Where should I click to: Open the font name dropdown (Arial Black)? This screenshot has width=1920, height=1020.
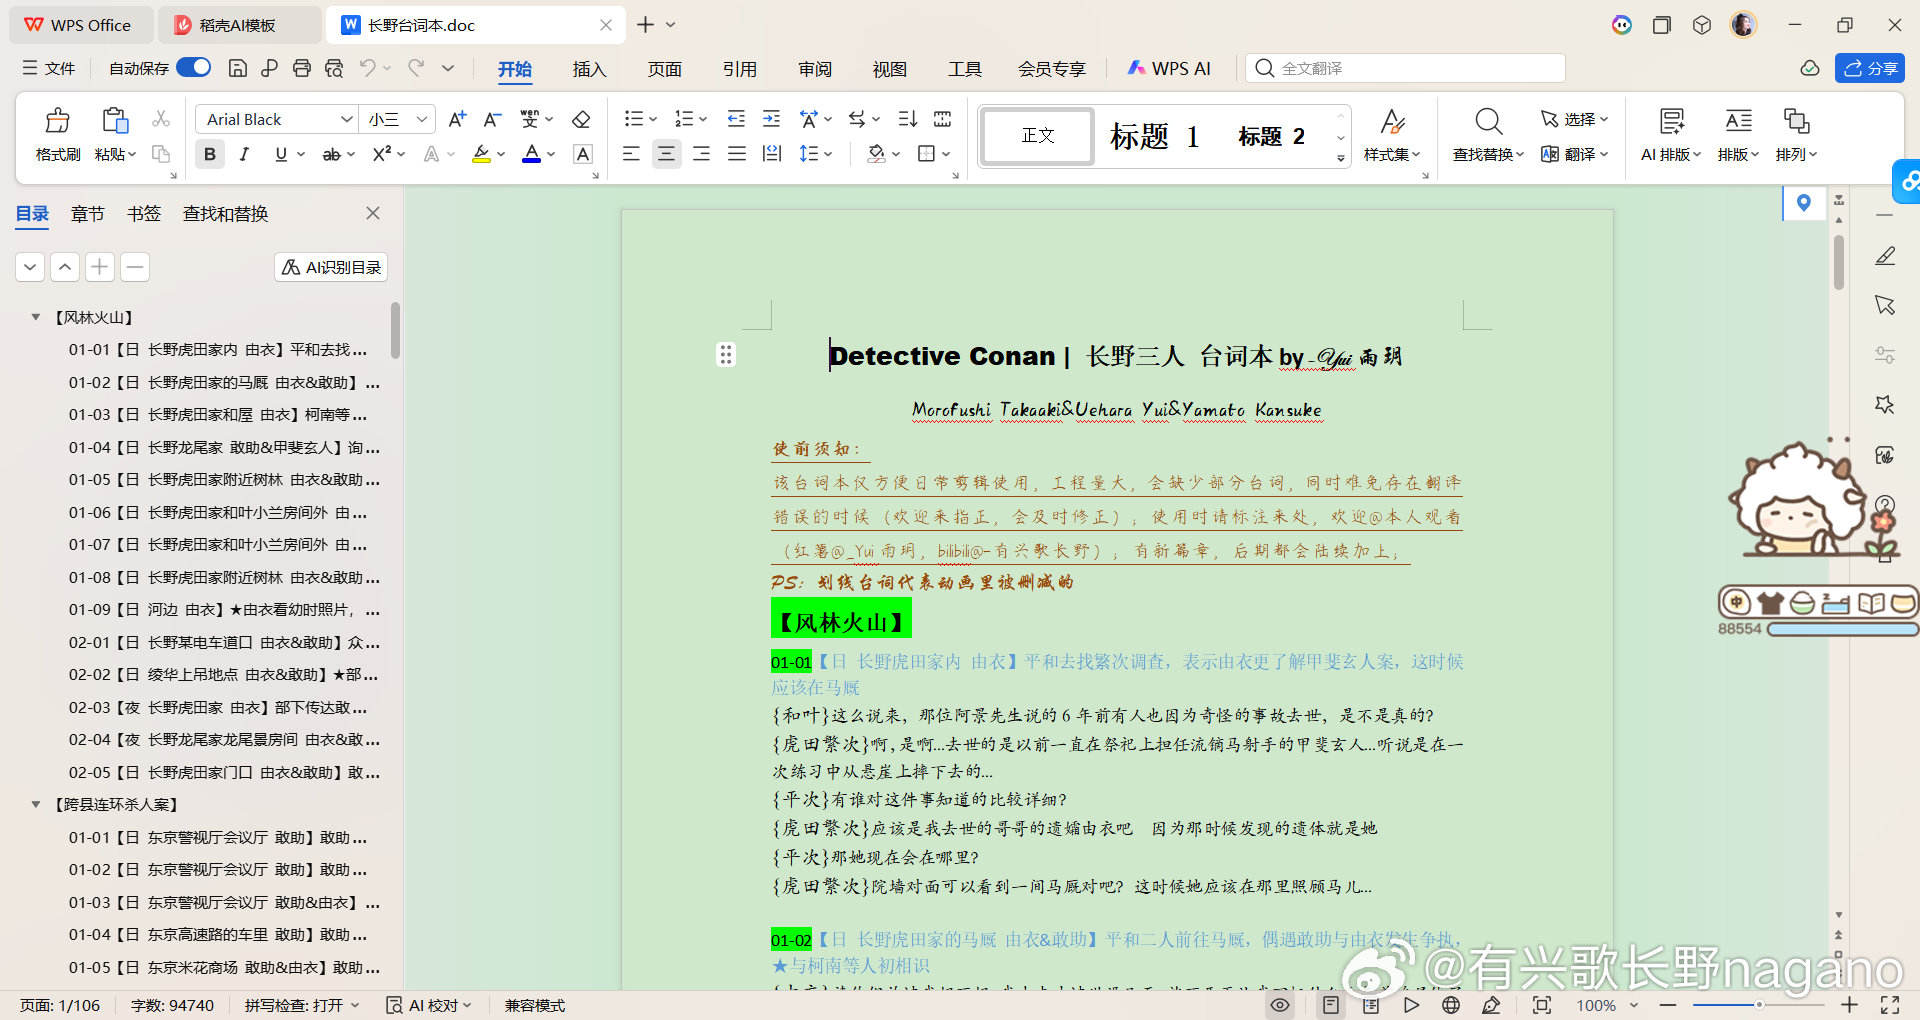347,119
